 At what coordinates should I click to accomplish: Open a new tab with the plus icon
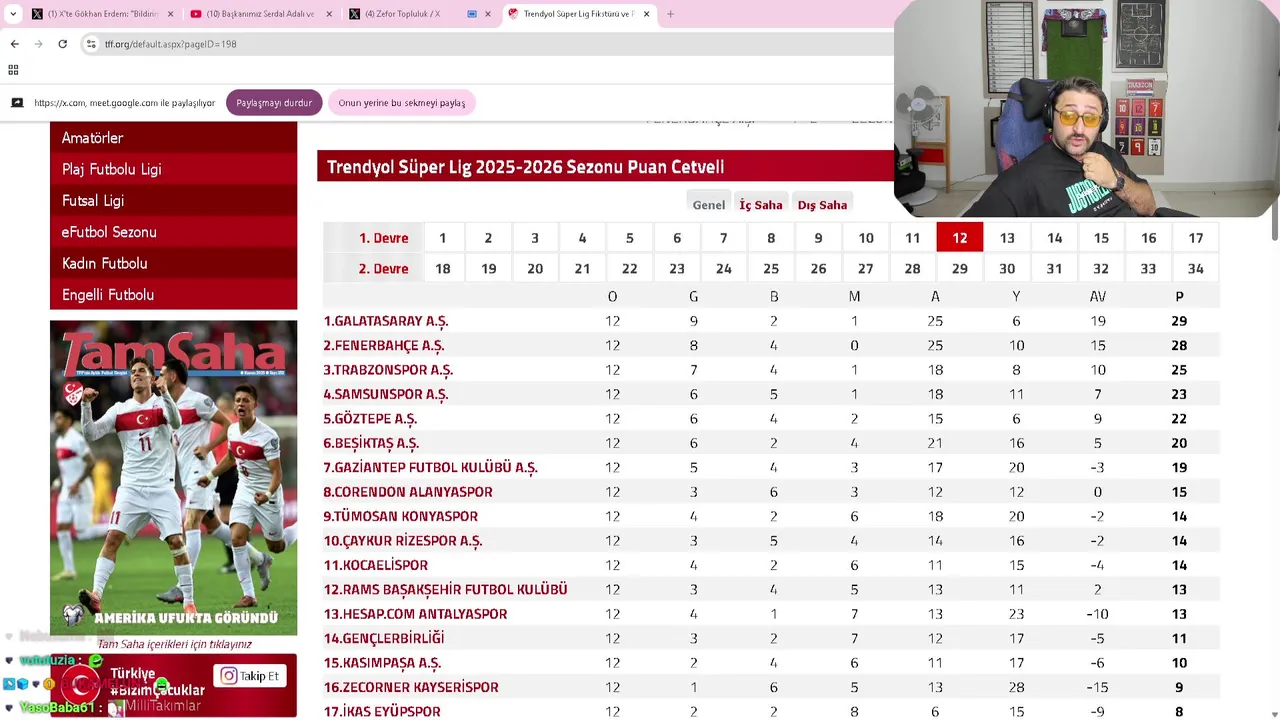pyautogui.click(x=670, y=14)
